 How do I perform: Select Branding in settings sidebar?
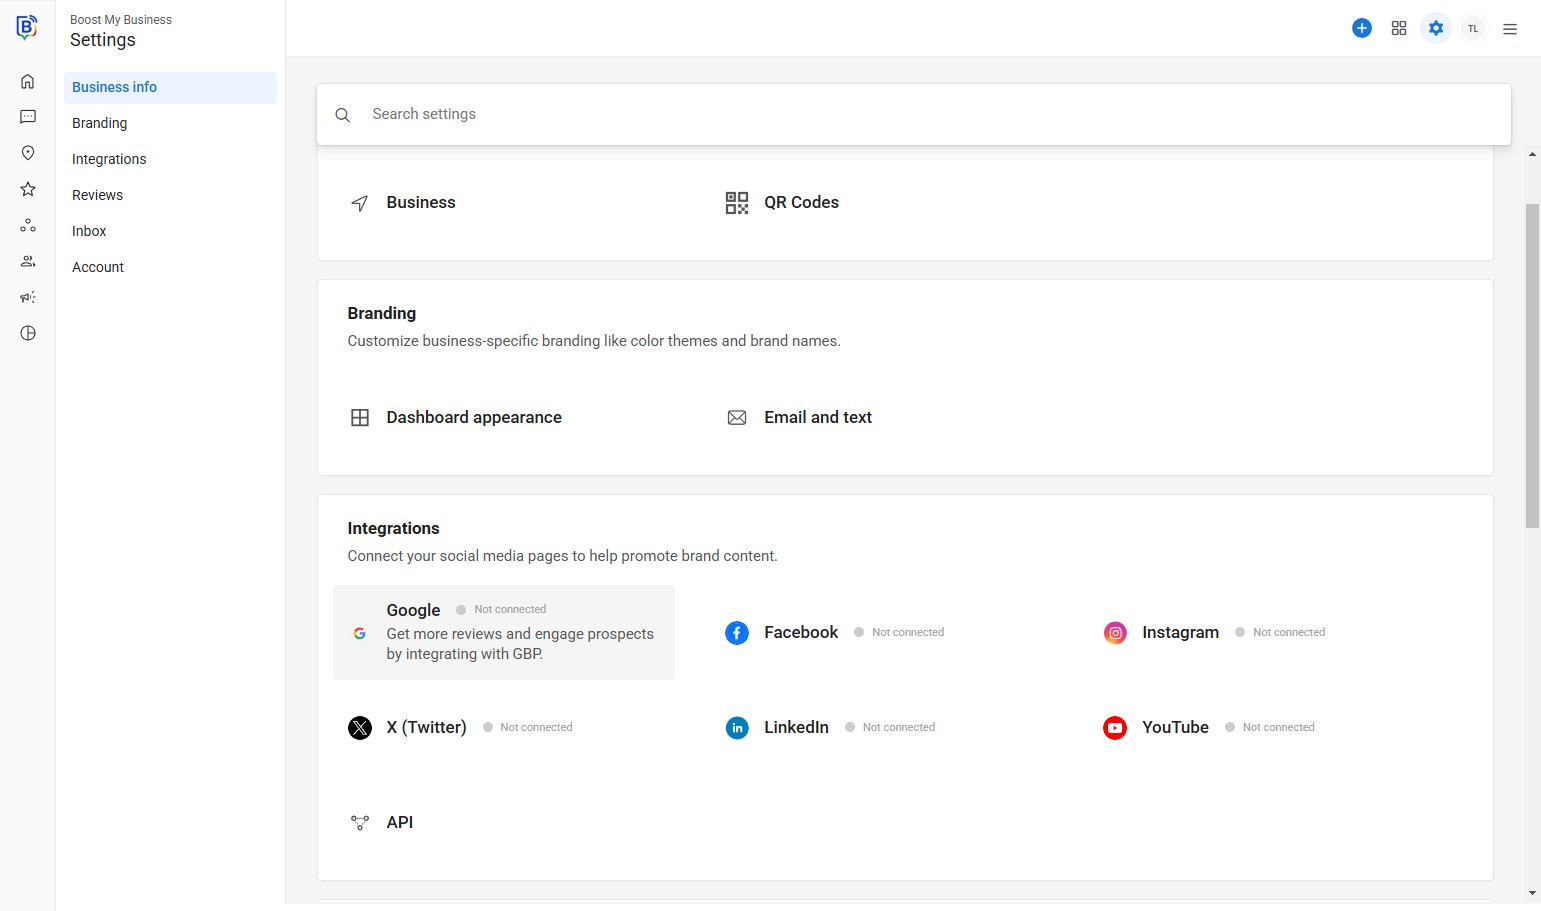click(100, 123)
